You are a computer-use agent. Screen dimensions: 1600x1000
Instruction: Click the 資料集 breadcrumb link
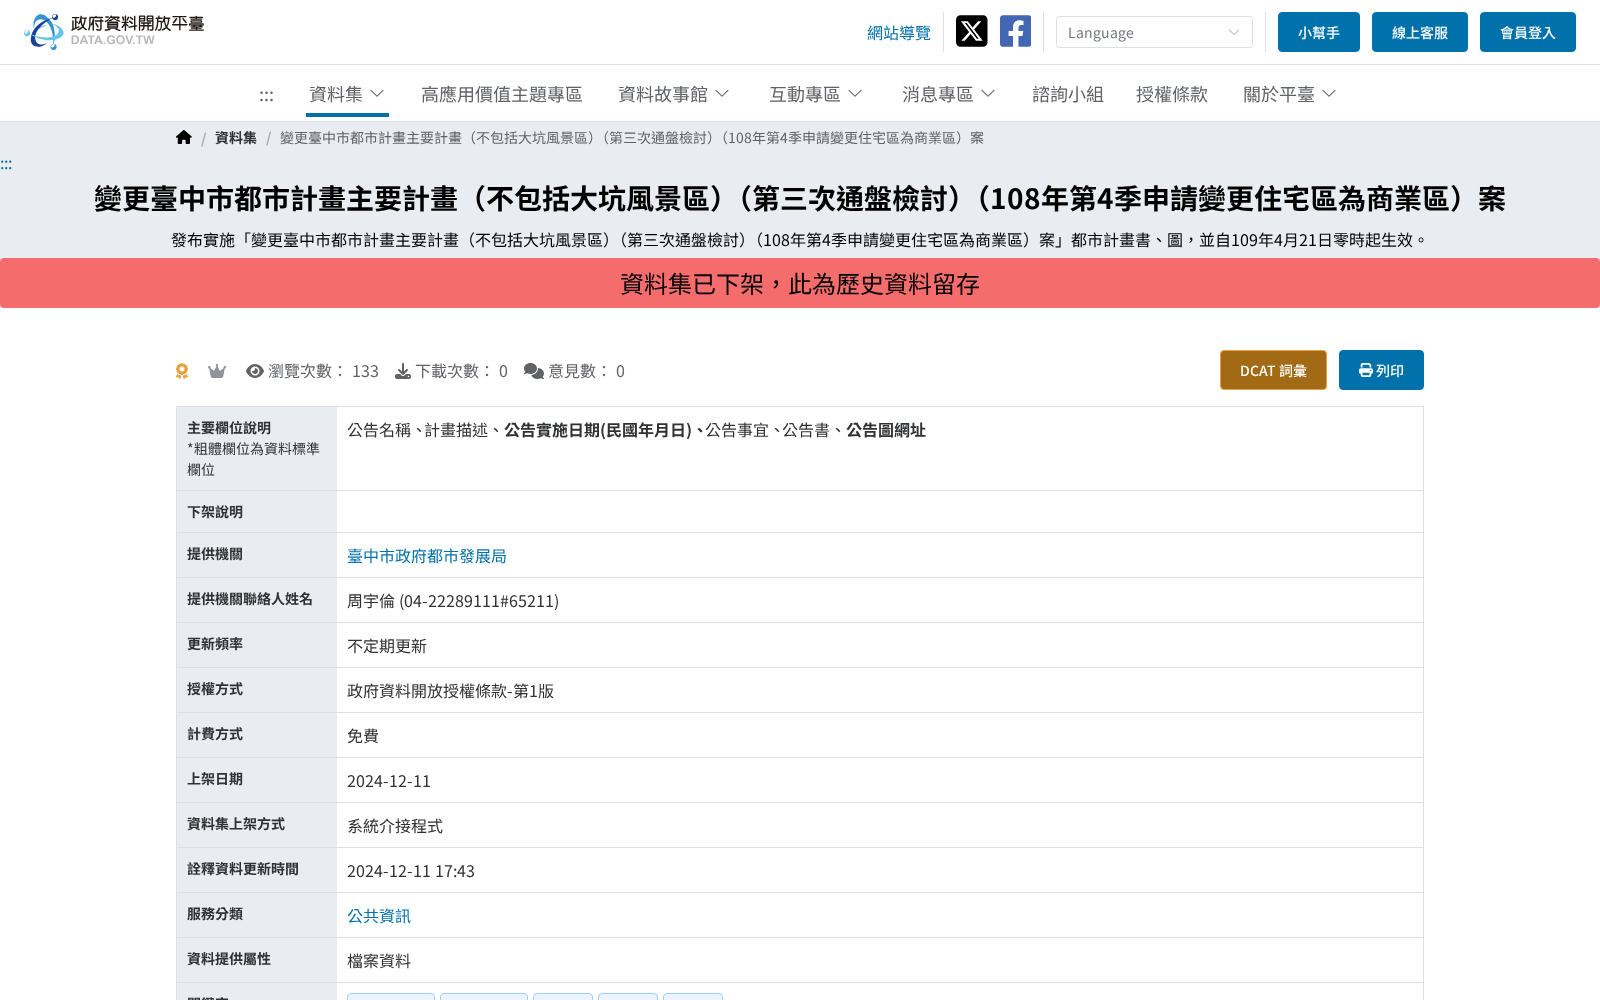[236, 138]
